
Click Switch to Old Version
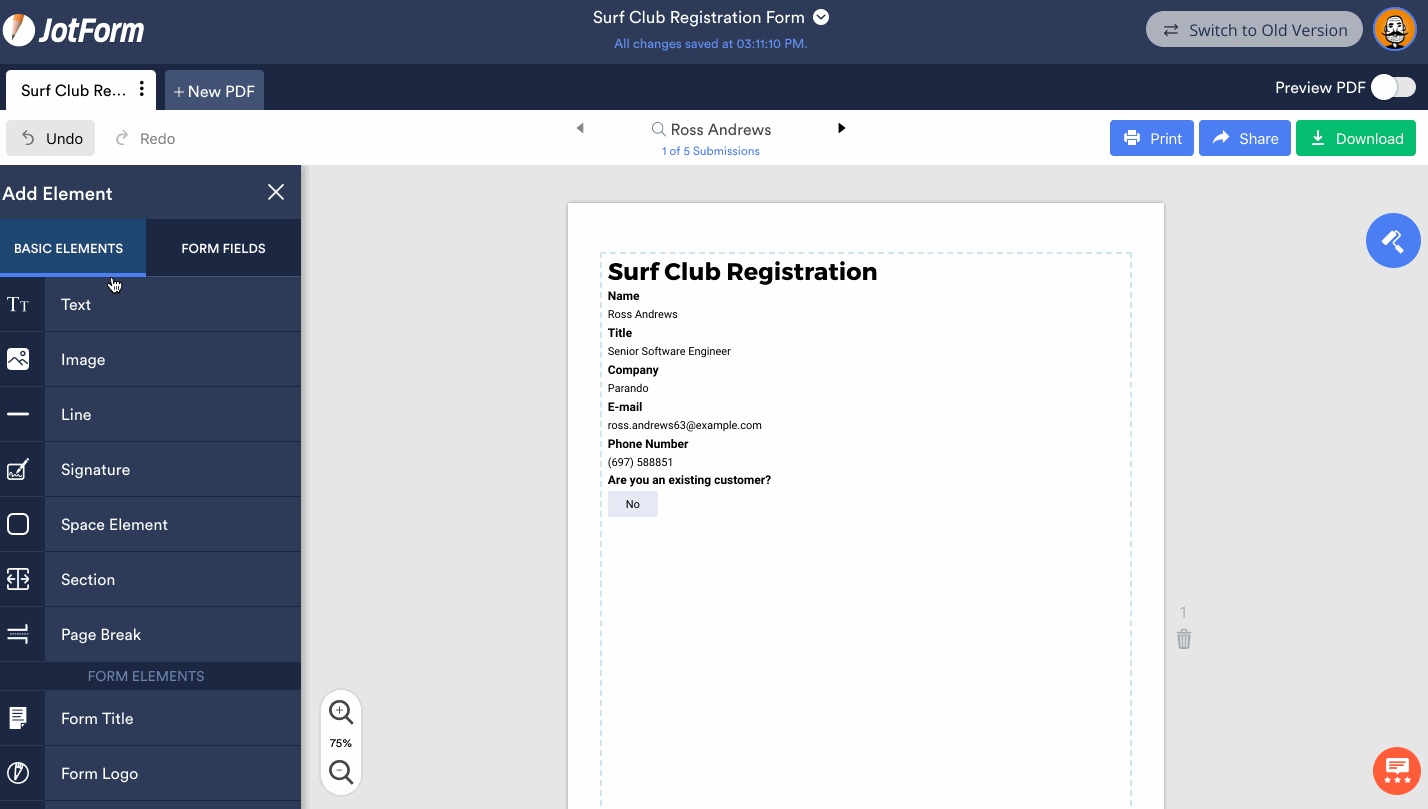tap(1253, 29)
